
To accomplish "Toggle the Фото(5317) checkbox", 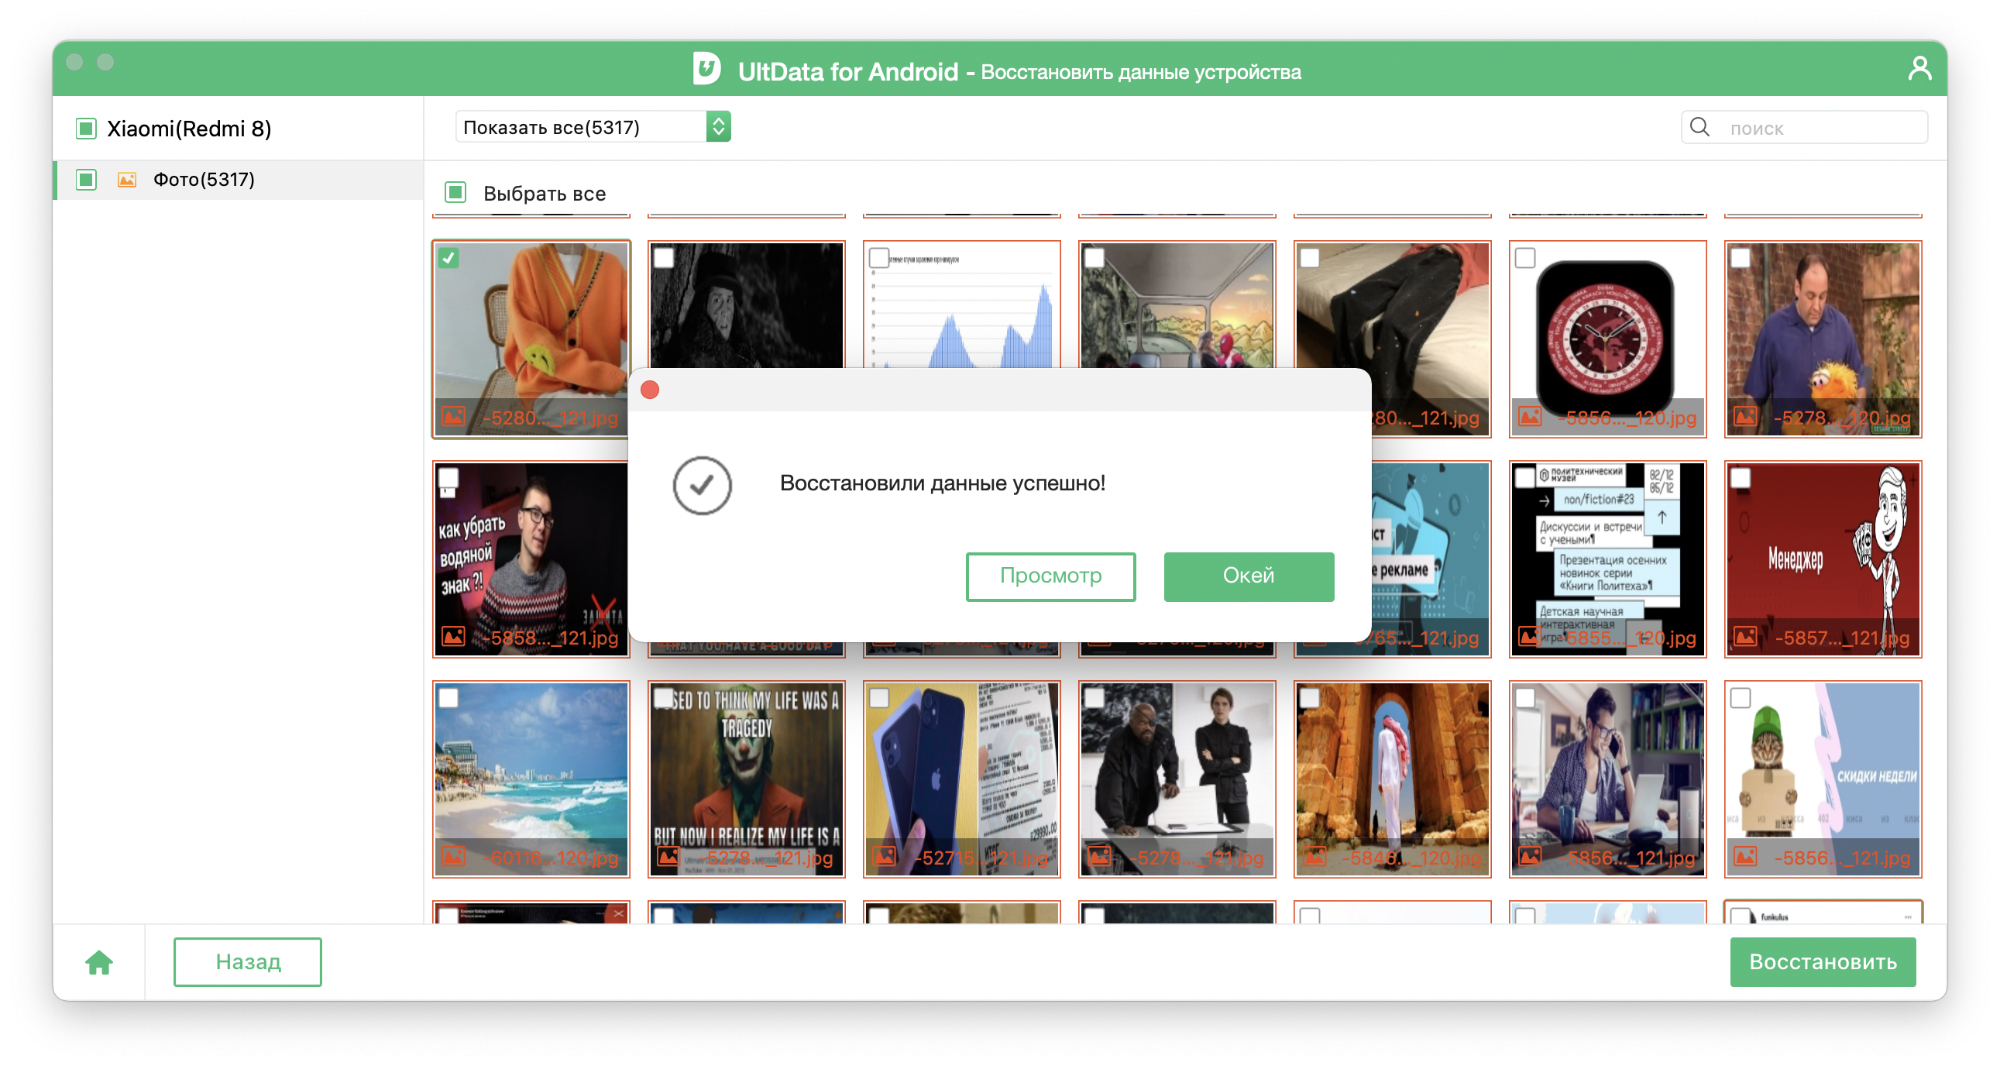I will 86,180.
